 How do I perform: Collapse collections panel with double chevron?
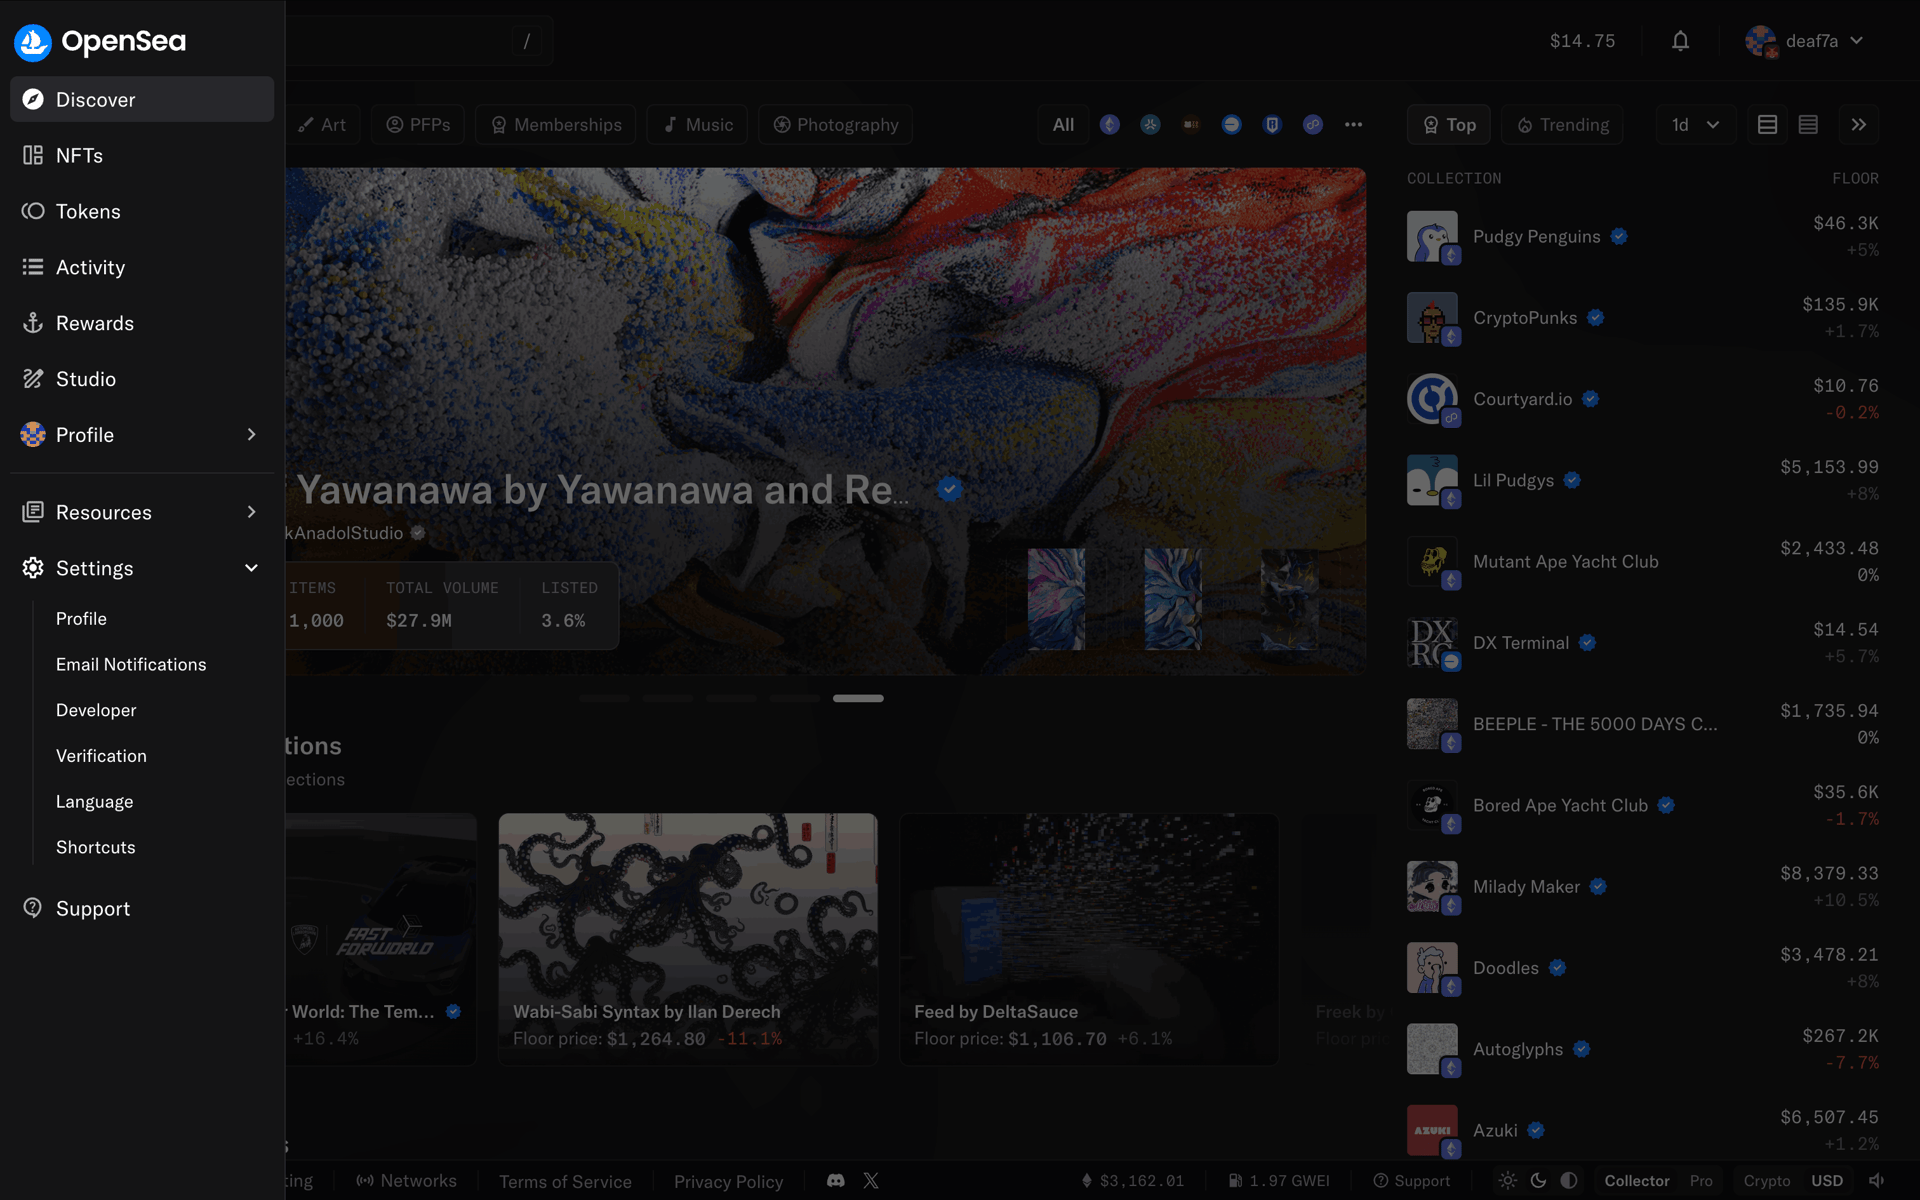pos(1858,125)
